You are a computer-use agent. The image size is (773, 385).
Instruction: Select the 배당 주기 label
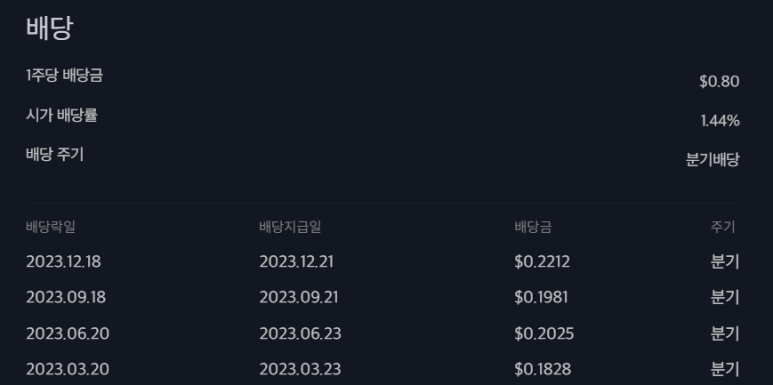point(55,154)
